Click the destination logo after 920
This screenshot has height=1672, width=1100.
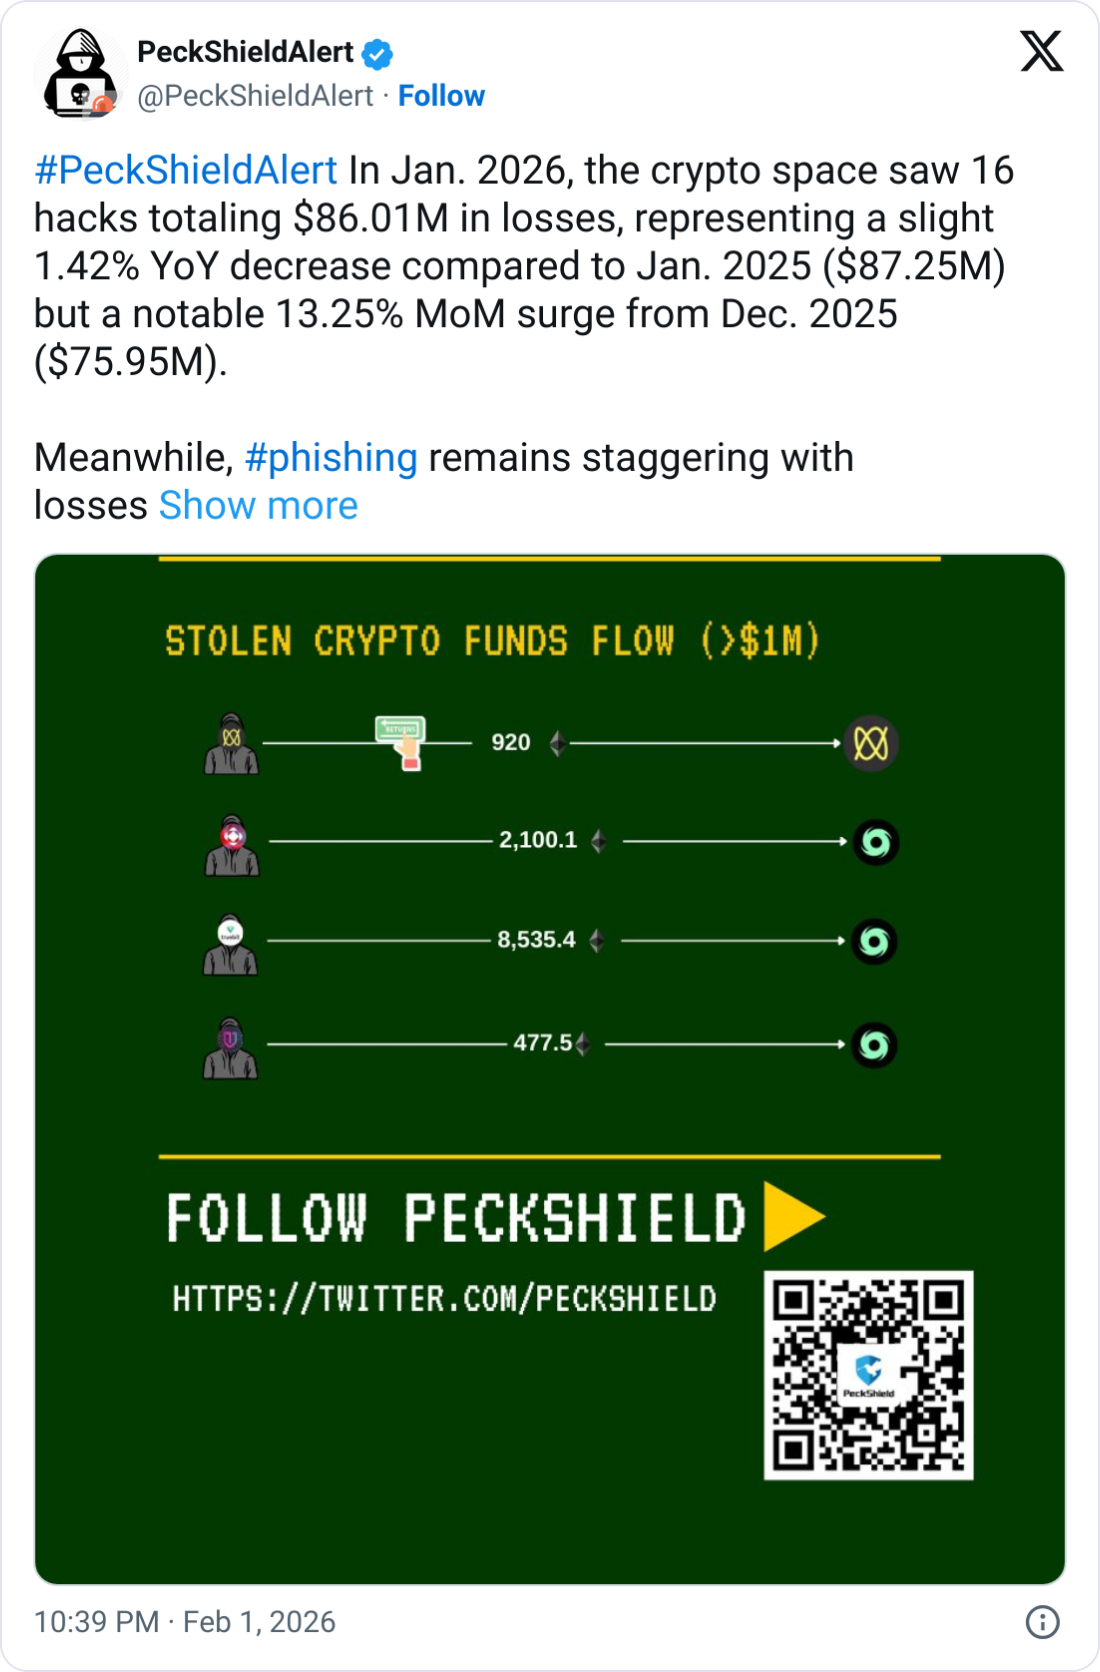[871, 744]
